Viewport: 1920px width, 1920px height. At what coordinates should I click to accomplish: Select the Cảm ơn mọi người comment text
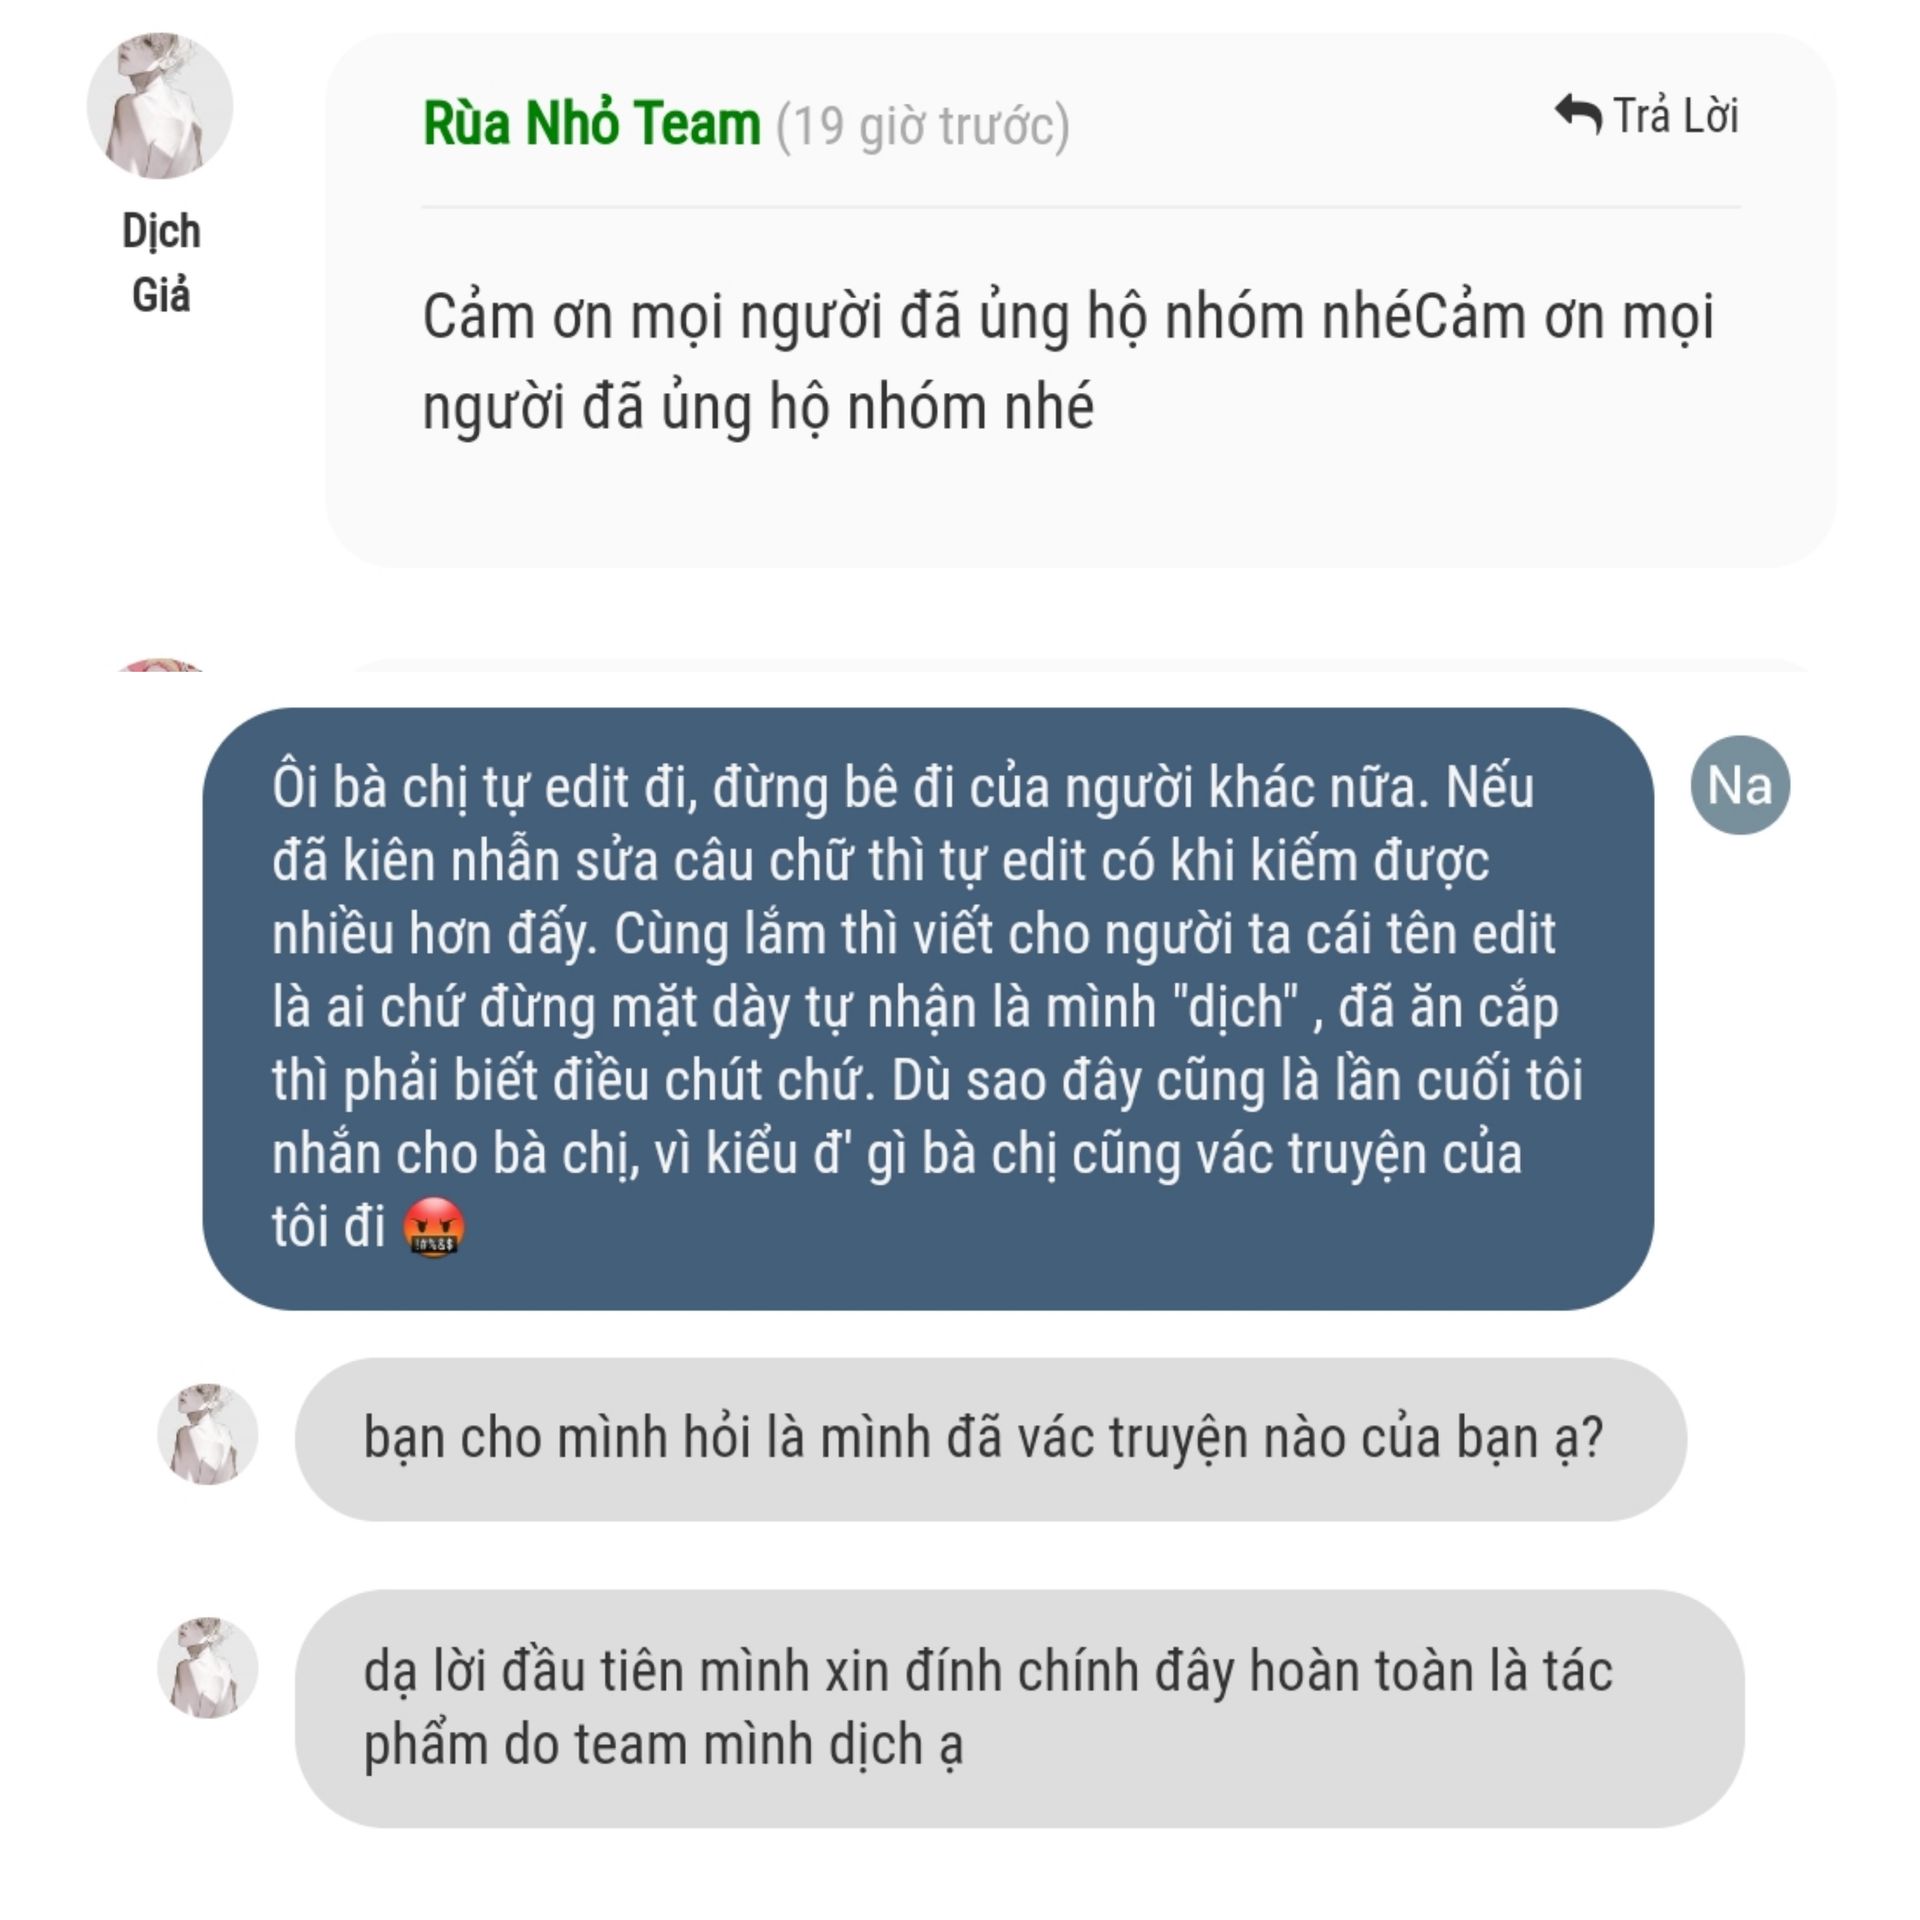click(1068, 362)
